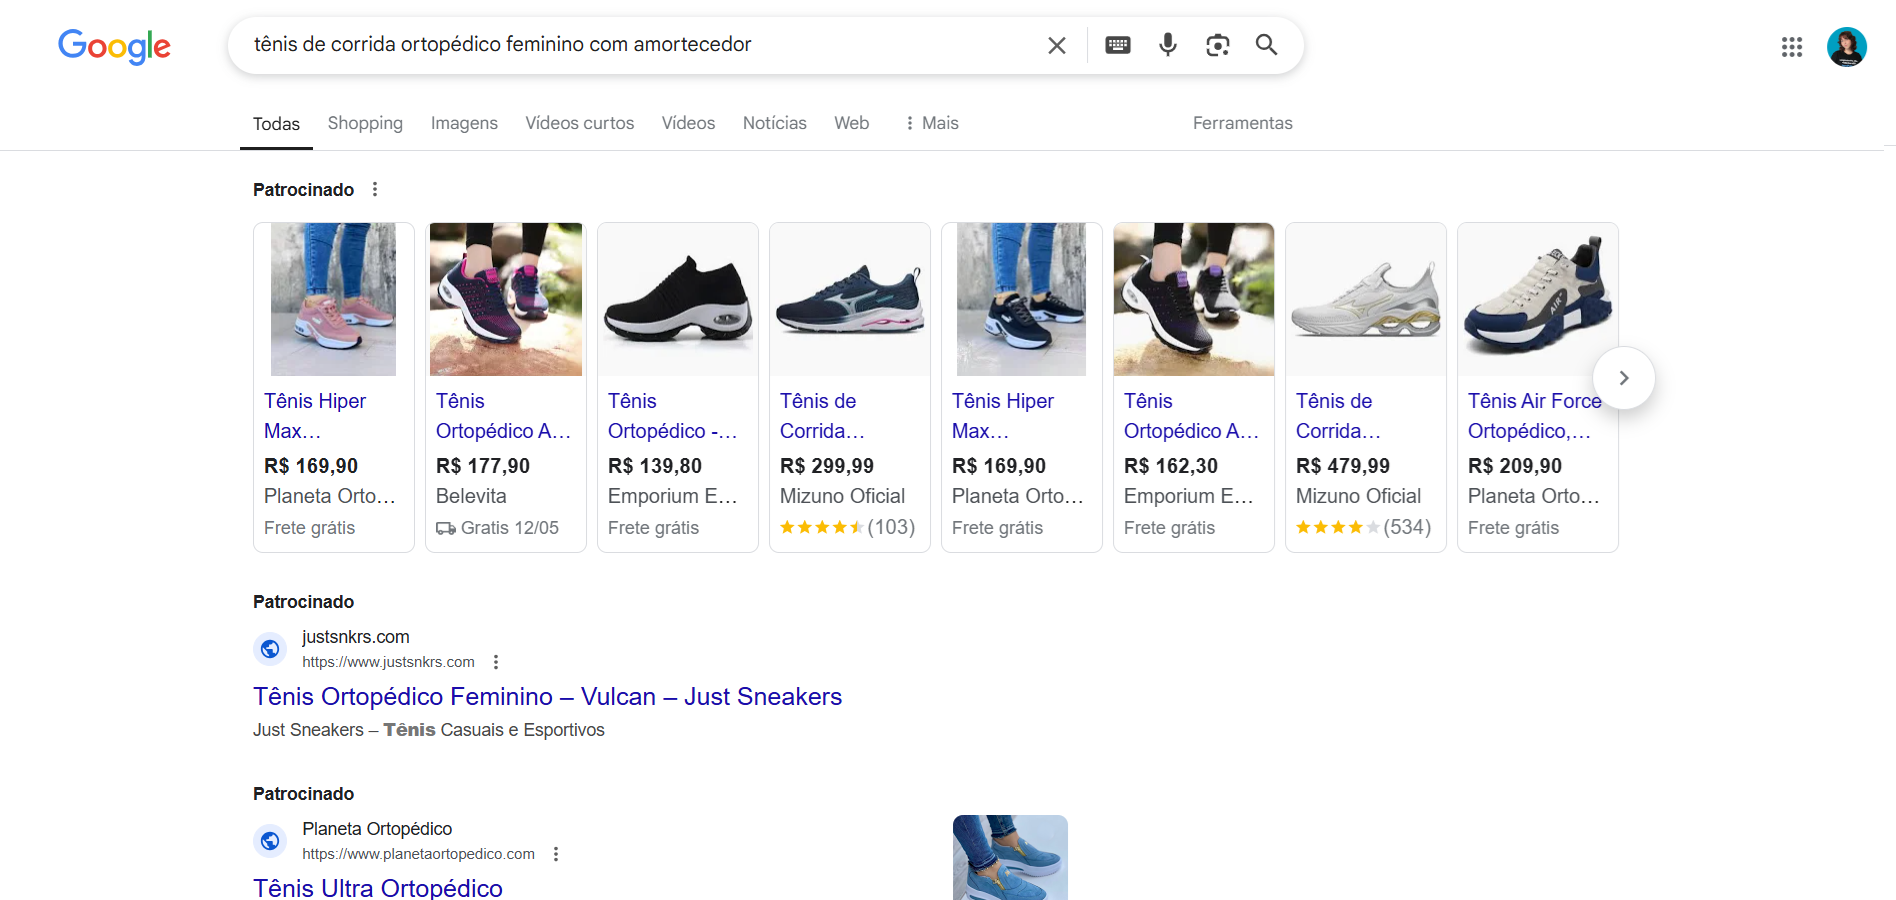Click the (534) star rating for Mizuno
The height and width of the screenshot is (900, 1896).
coord(1363,527)
